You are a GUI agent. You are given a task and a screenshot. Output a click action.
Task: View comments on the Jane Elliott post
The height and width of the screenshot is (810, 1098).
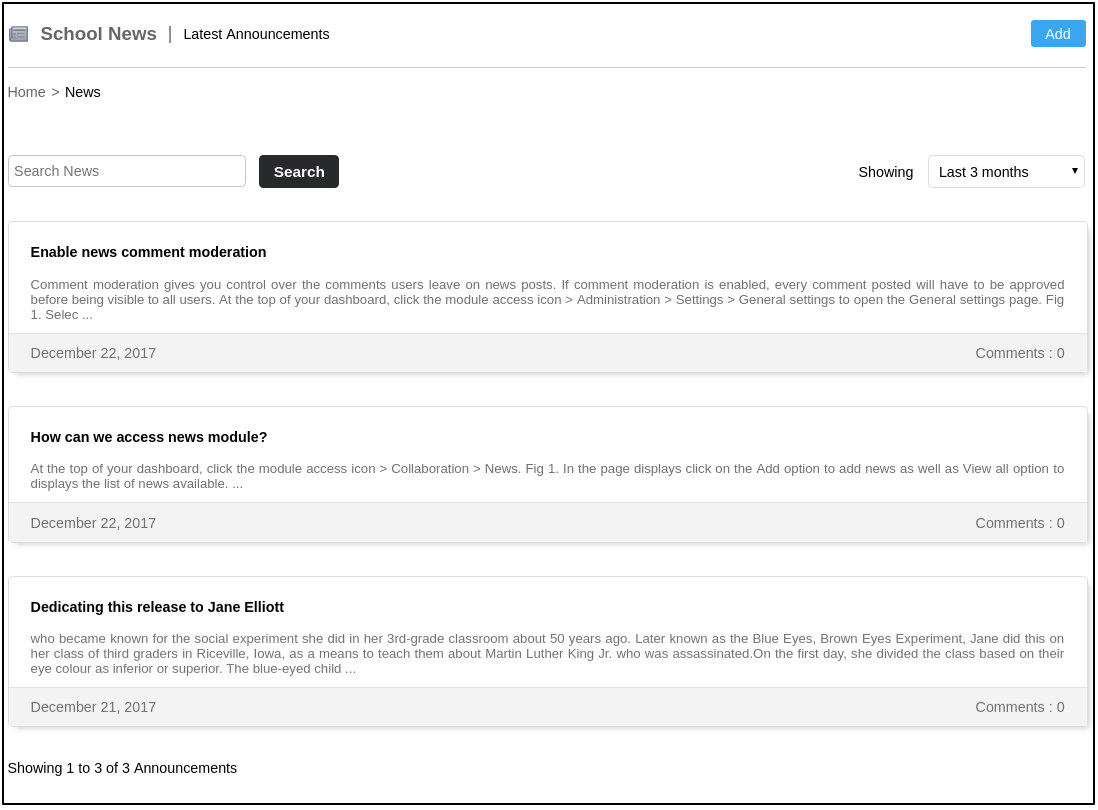tap(1019, 707)
